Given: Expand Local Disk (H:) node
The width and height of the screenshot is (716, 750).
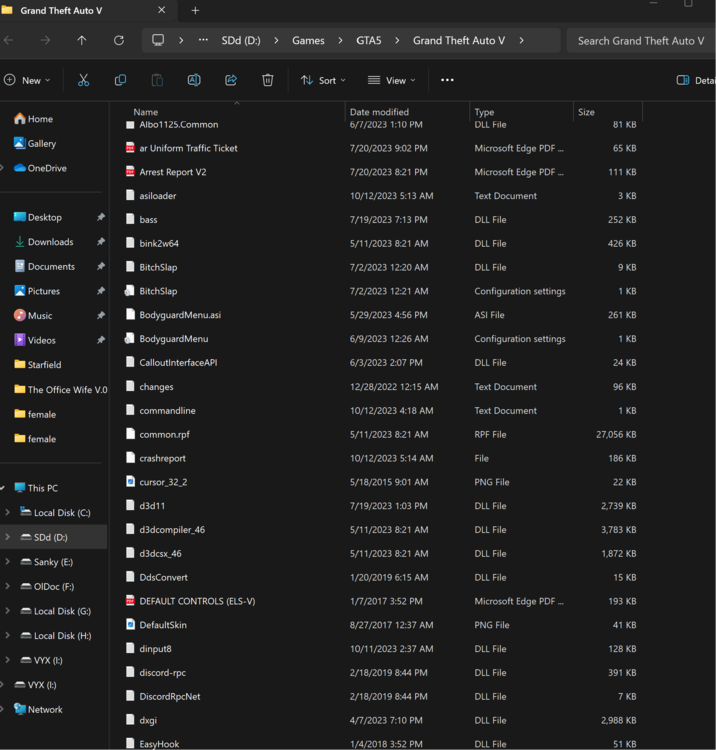Looking at the screenshot, I should coord(7,635).
